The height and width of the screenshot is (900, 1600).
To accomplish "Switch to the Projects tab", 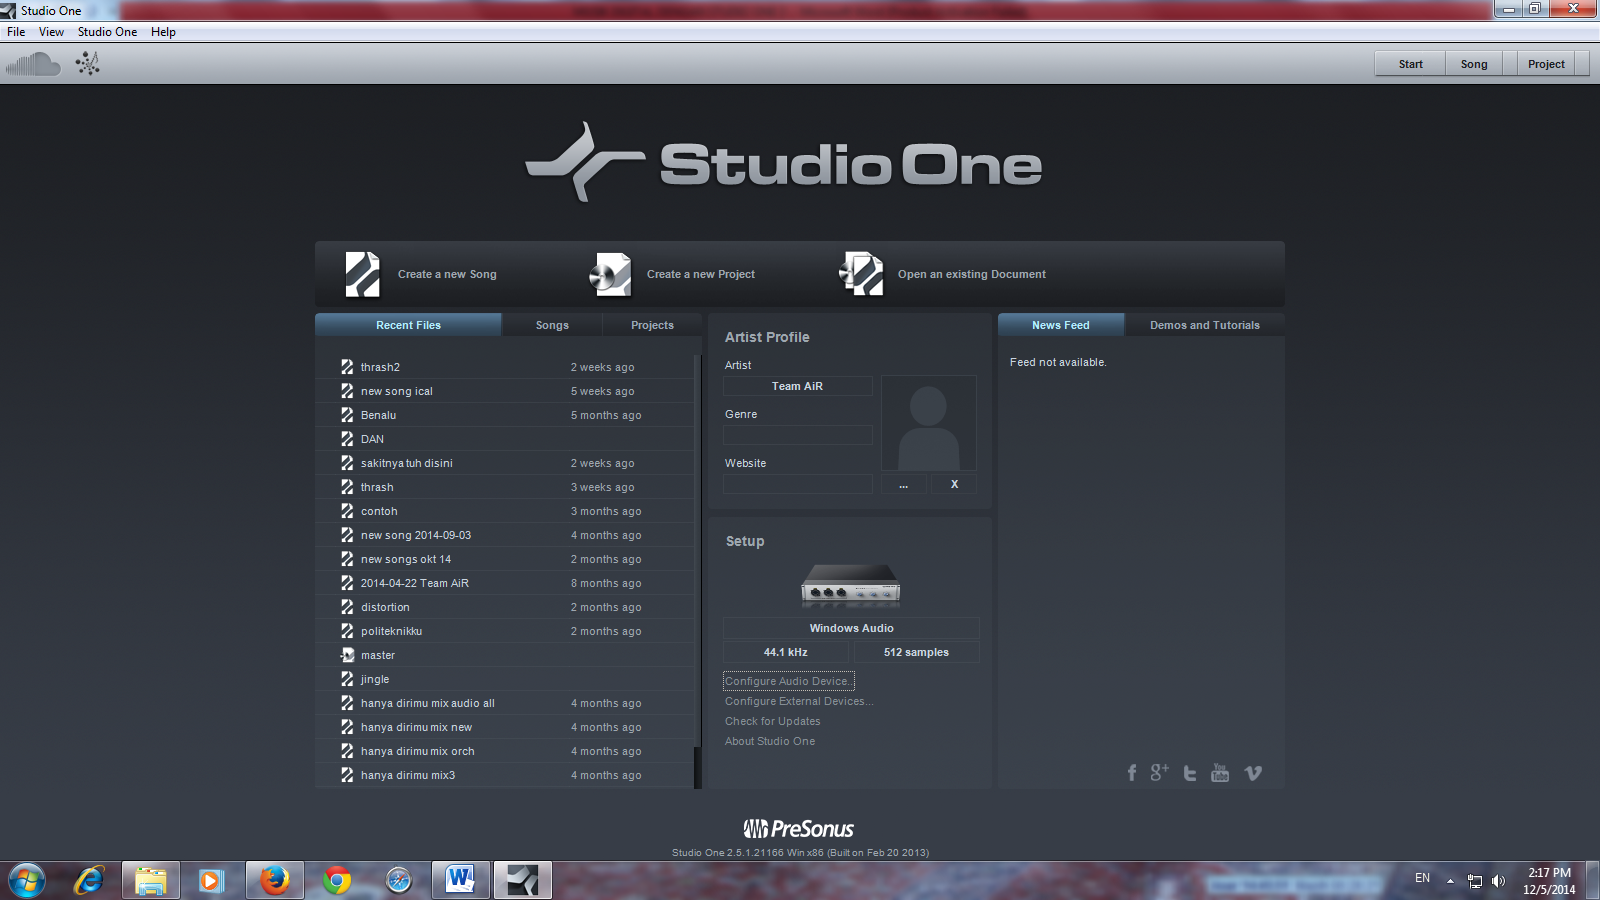I will 652,325.
